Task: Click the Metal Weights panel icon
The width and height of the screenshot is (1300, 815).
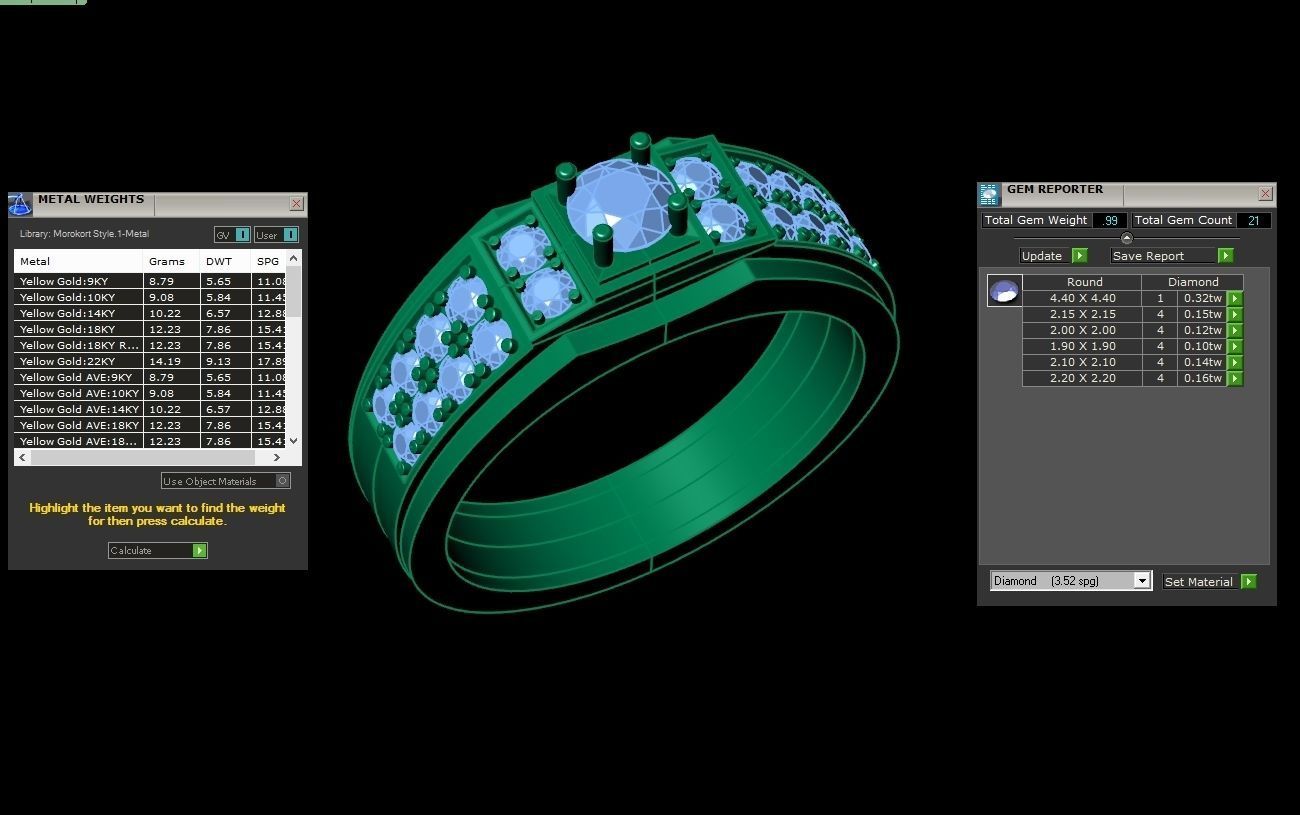Action: pos(20,204)
